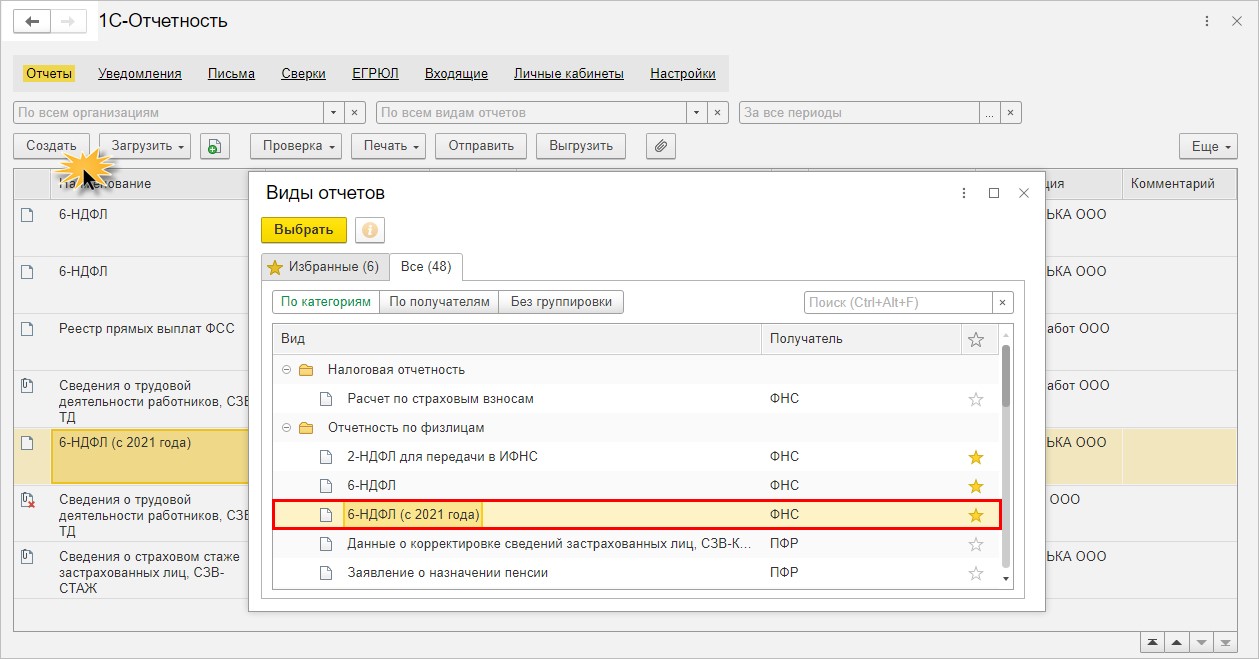Clear the report search field
Image resolution: width=1259 pixels, height=659 pixels.
point(1003,302)
